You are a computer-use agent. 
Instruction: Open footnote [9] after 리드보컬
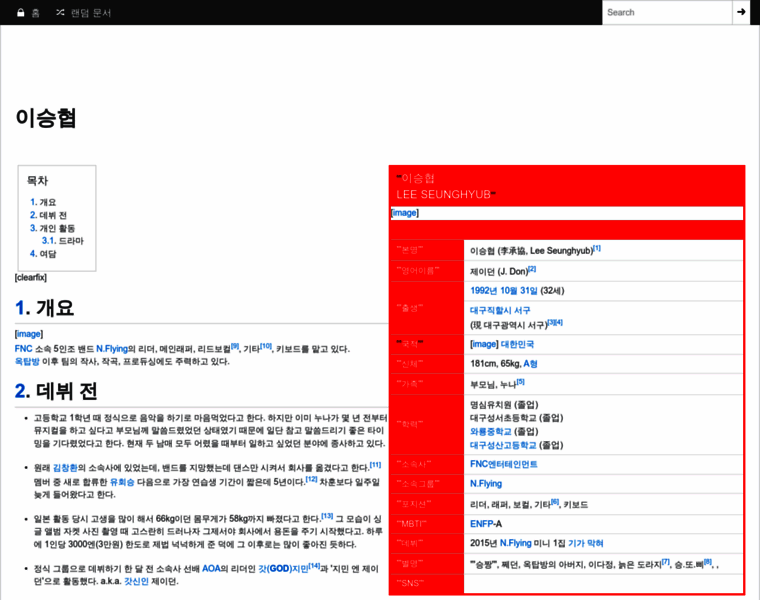pos(235,346)
